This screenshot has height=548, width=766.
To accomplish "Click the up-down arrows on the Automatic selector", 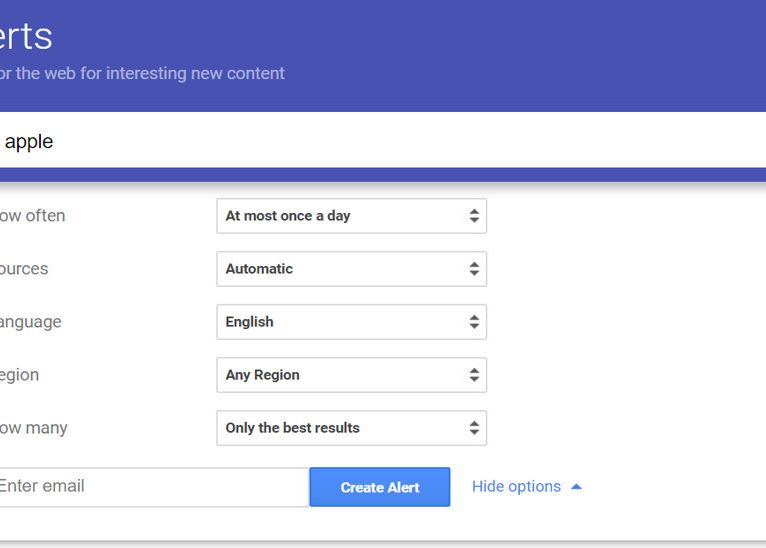I will point(474,269).
